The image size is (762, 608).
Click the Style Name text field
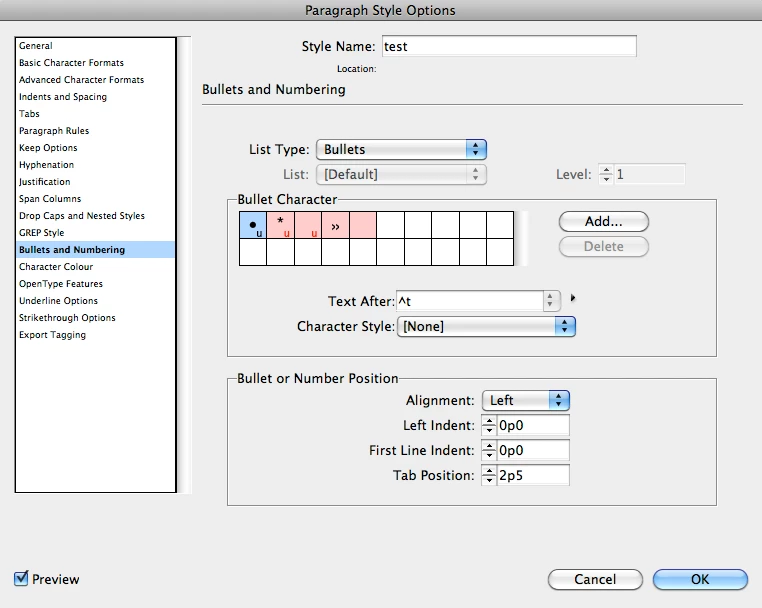coord(509,46)
